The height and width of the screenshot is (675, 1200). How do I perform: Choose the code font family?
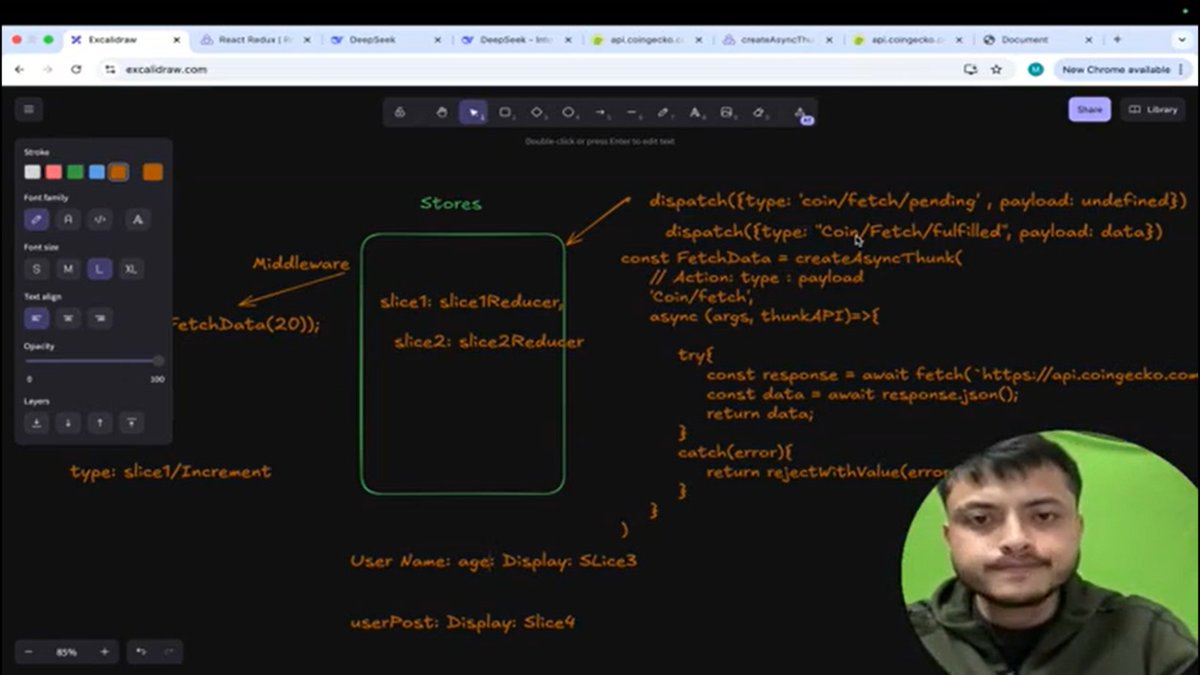click(x=99, y=219)
